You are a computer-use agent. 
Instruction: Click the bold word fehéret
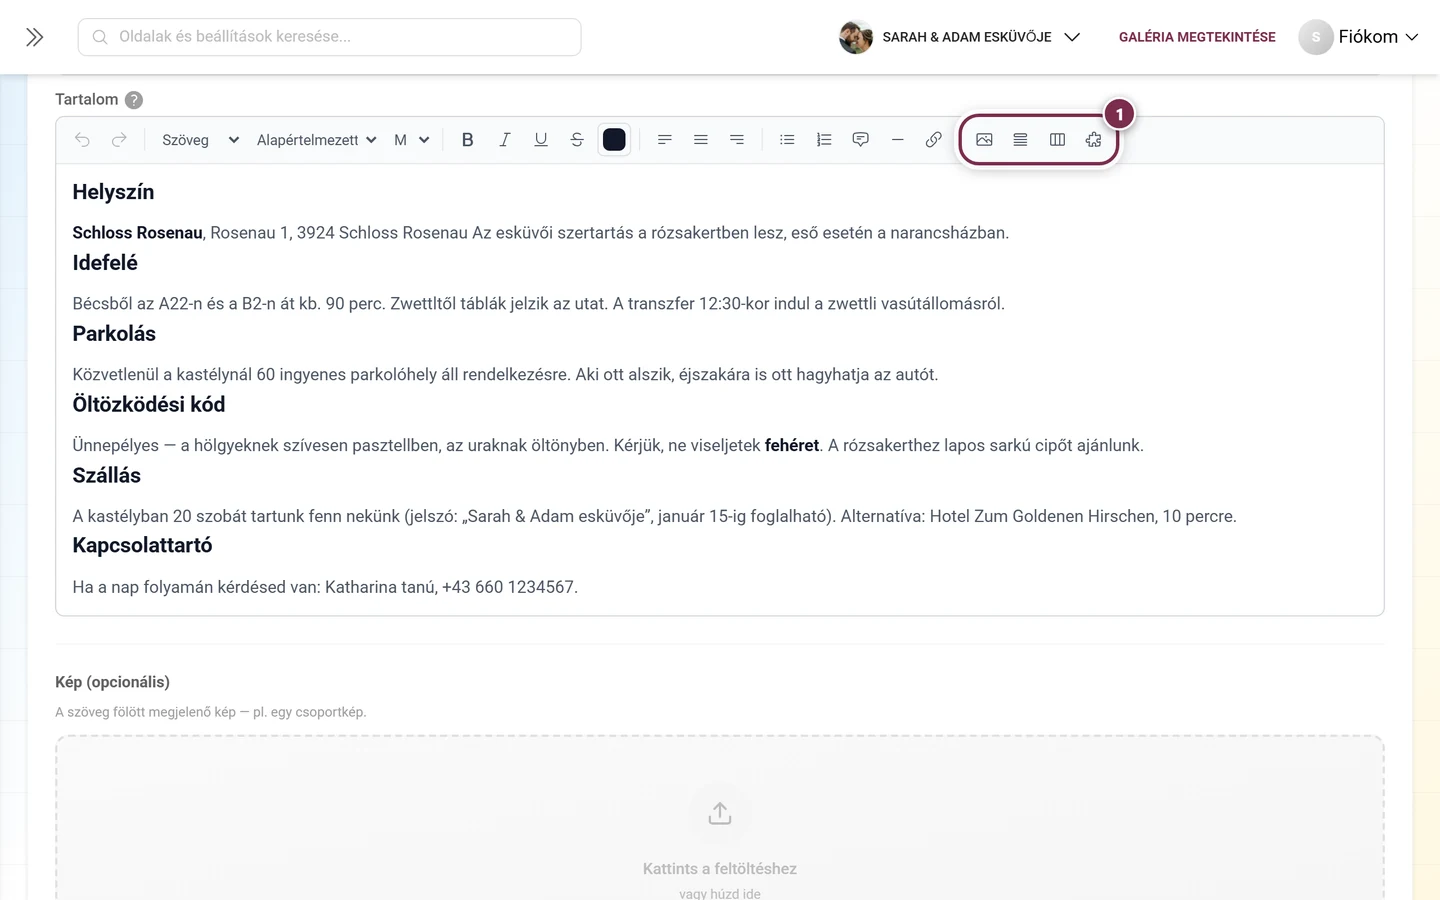pos(792,445)
